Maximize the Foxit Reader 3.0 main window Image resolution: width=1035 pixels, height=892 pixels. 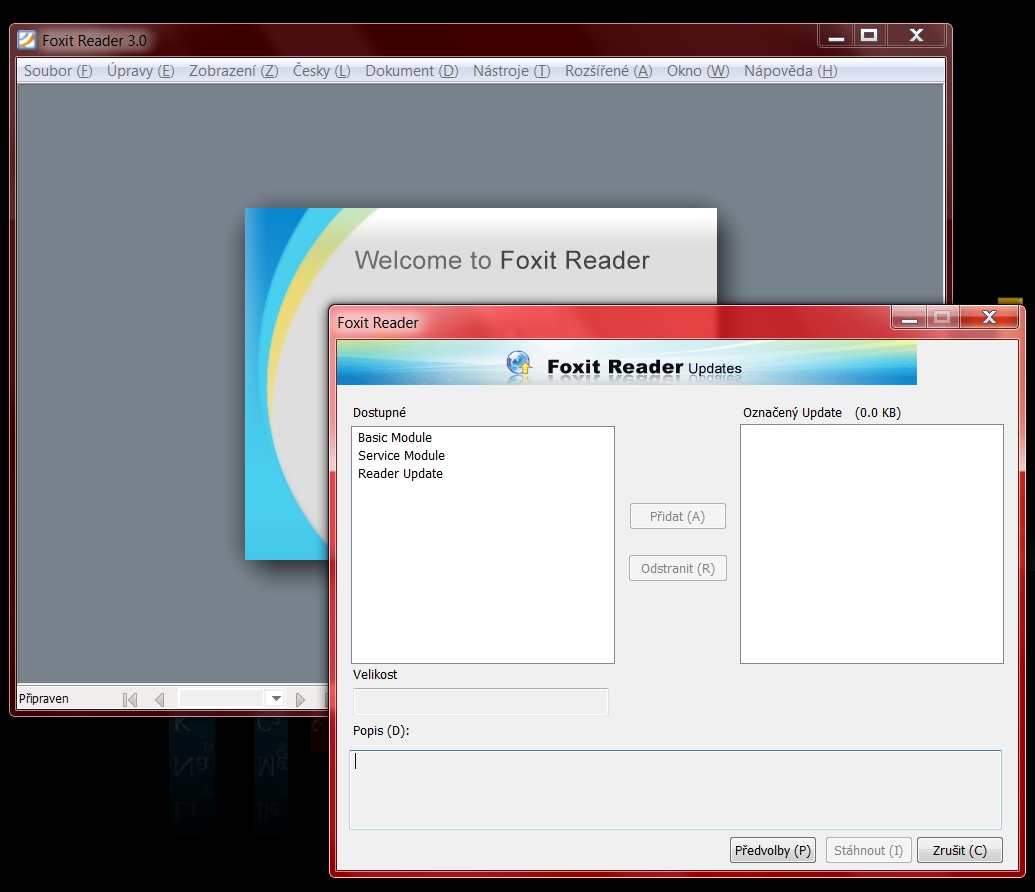869,36
